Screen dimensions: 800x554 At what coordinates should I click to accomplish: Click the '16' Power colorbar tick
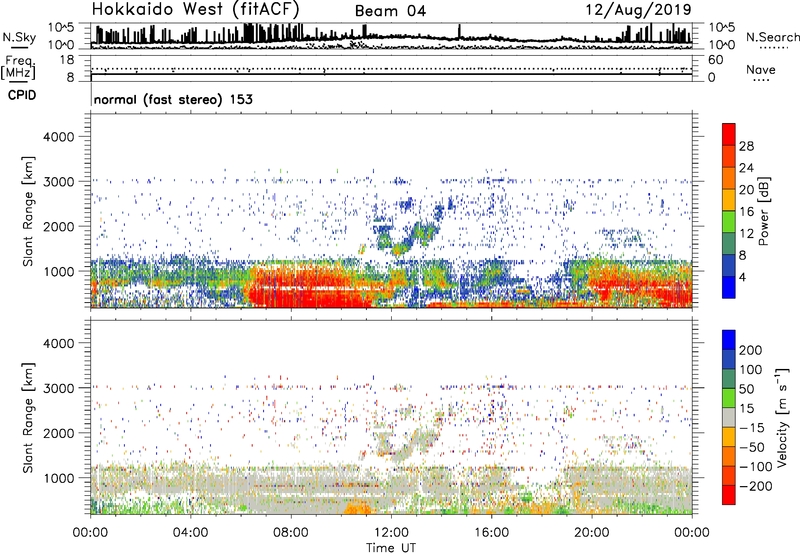pos(746,212)
